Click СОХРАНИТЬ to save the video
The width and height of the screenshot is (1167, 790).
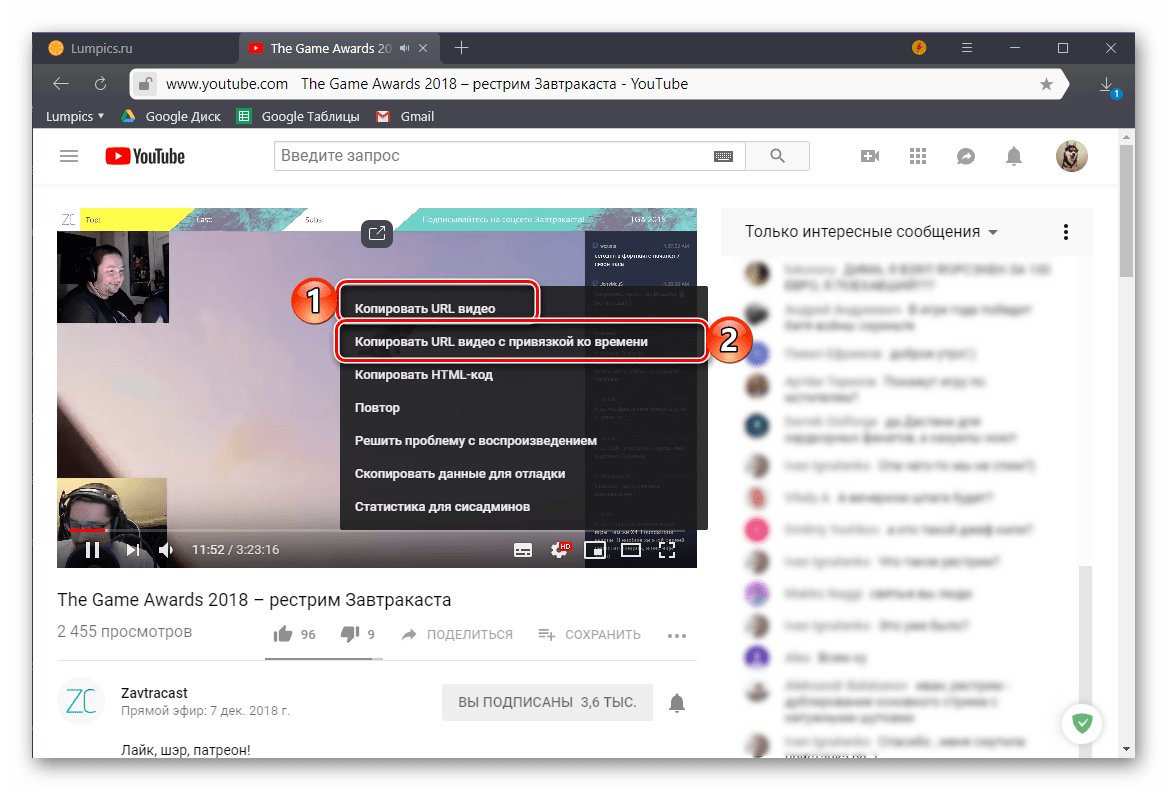589,634
